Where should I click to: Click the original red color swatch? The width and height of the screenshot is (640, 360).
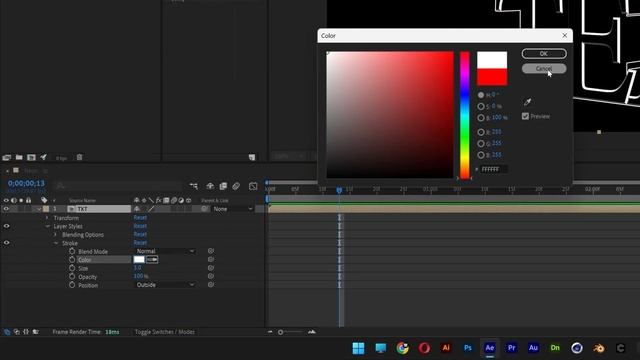(492, 77)
